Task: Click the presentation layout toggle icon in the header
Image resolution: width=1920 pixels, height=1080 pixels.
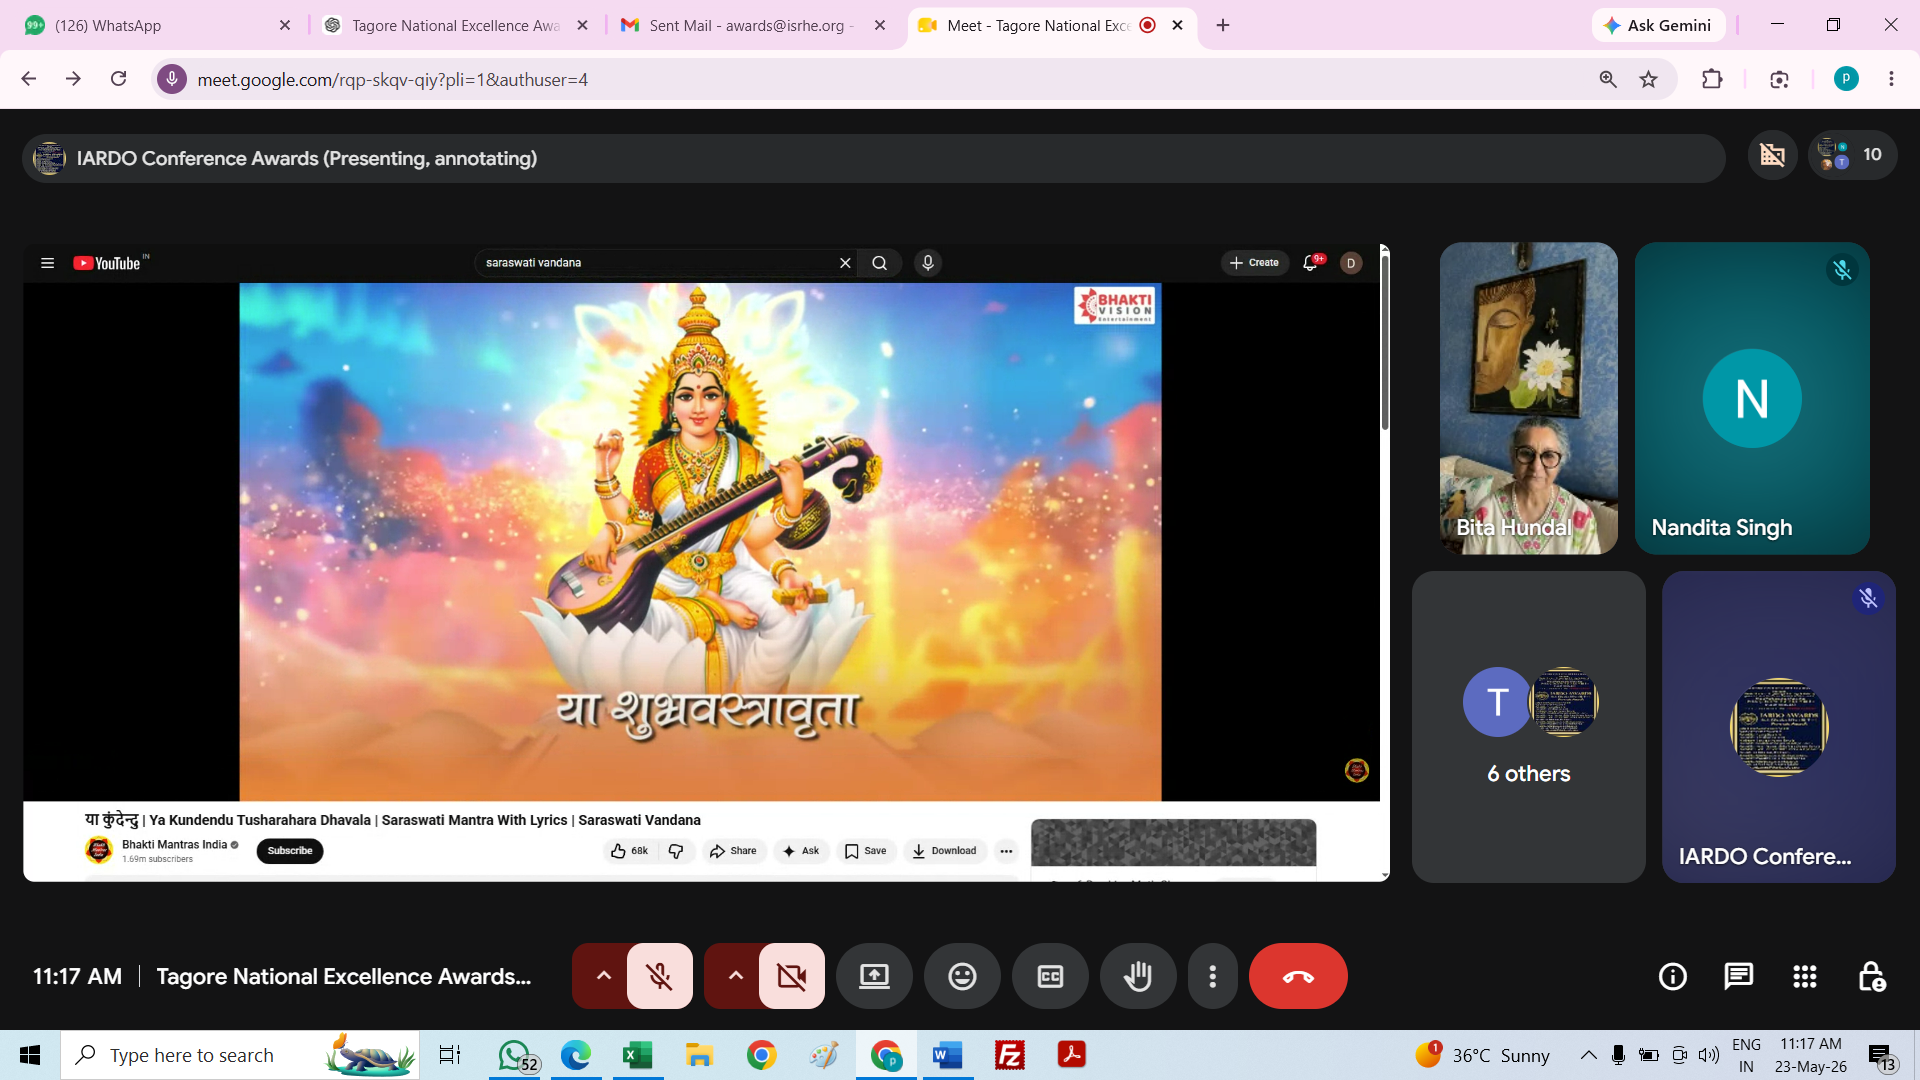Action: point(1772,155)
